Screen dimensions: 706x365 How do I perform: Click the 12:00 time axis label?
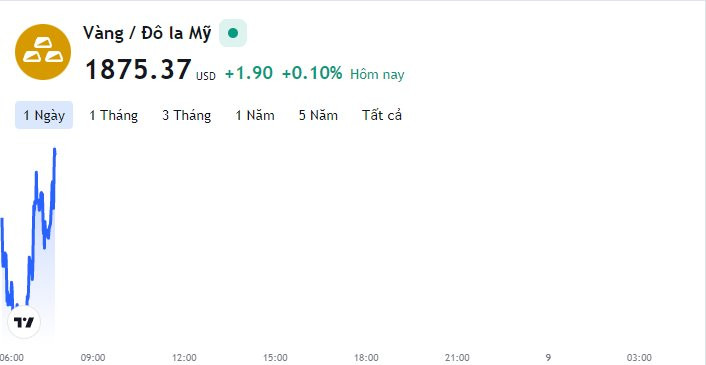point(184,358)
